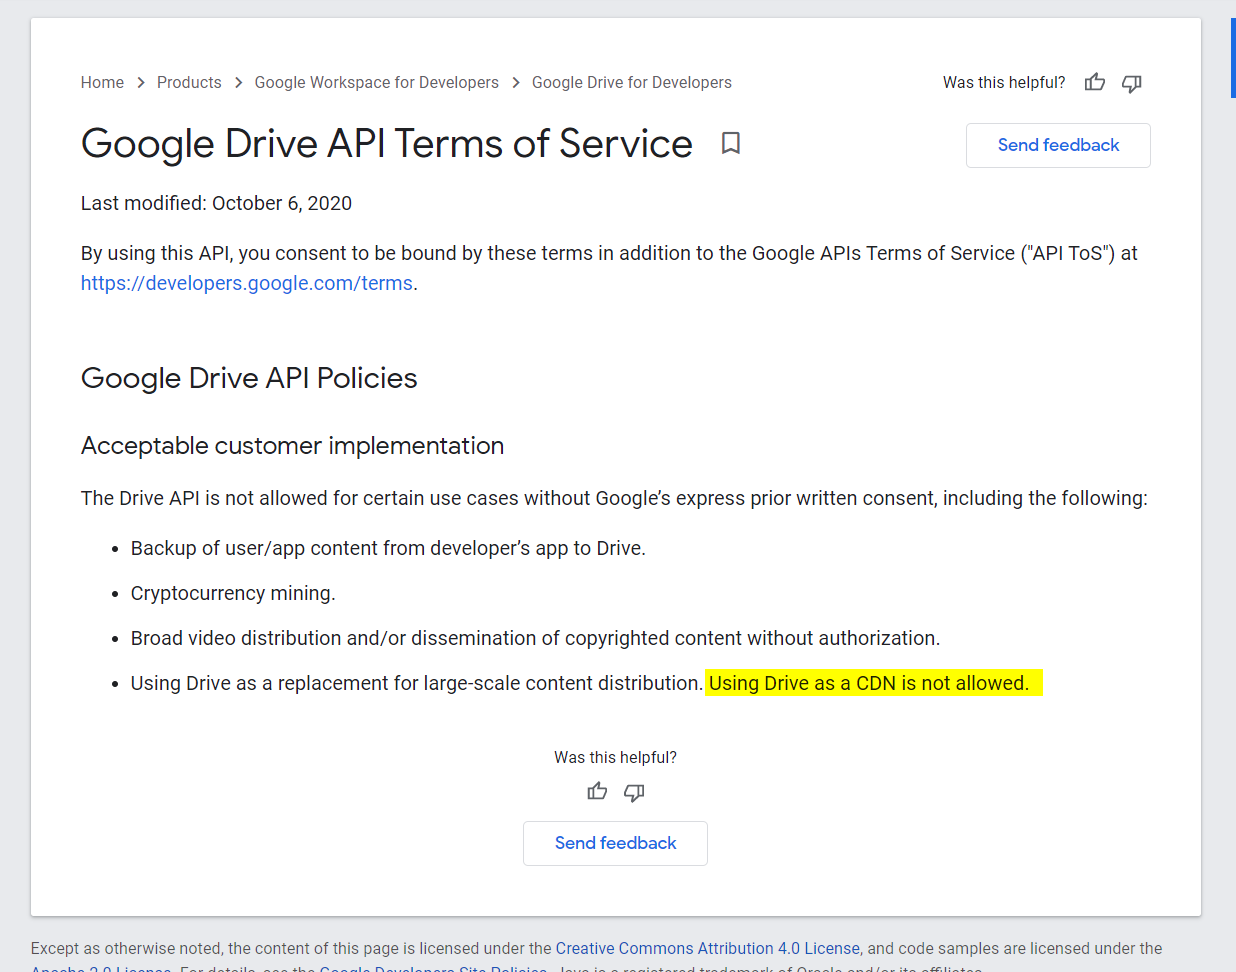
Task: Click the "Backup of user/app content" bullet
Action: coord(388,548)
